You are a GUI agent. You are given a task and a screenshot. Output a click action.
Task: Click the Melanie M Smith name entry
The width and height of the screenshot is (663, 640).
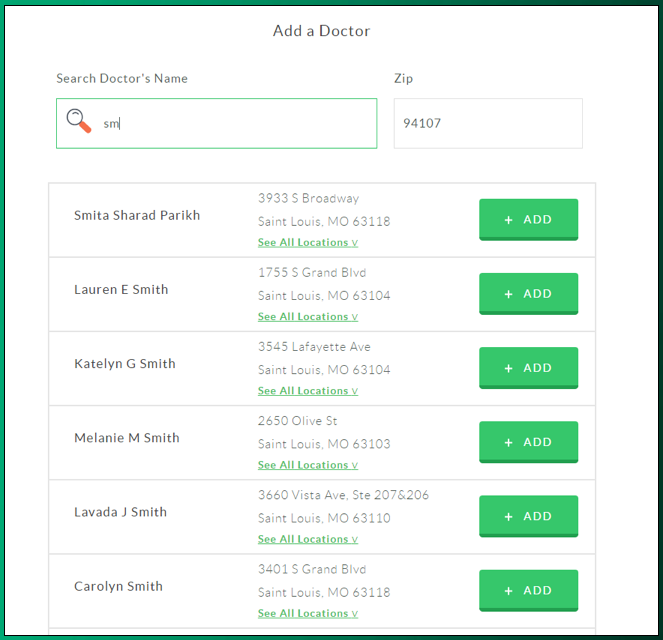[127, 438]
